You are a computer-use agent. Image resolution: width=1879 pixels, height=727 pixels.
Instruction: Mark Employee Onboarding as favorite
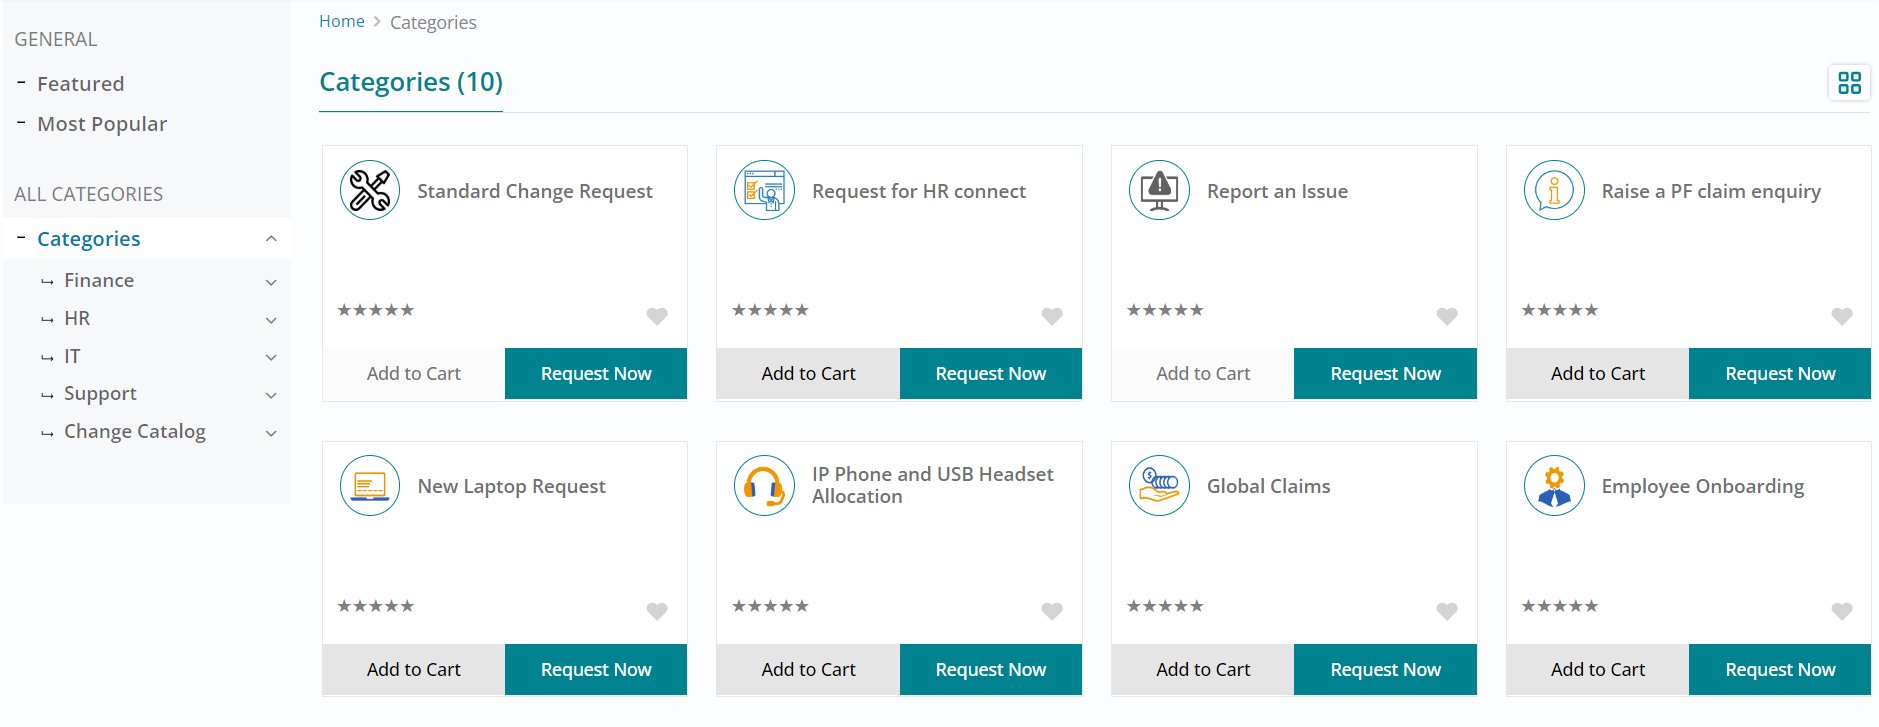click(1841, 611)
